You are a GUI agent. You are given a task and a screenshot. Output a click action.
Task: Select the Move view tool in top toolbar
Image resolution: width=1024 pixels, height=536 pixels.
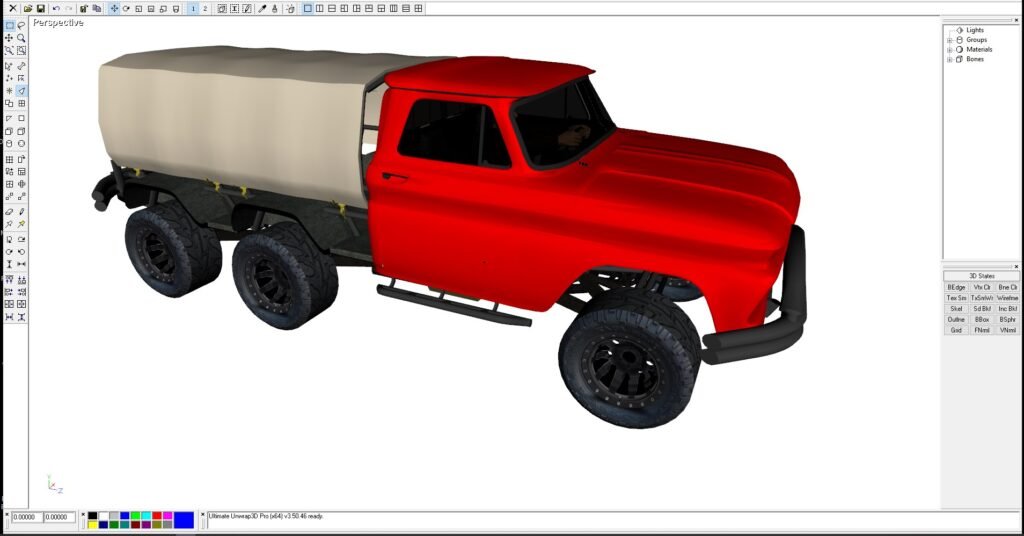coord(114,8)
